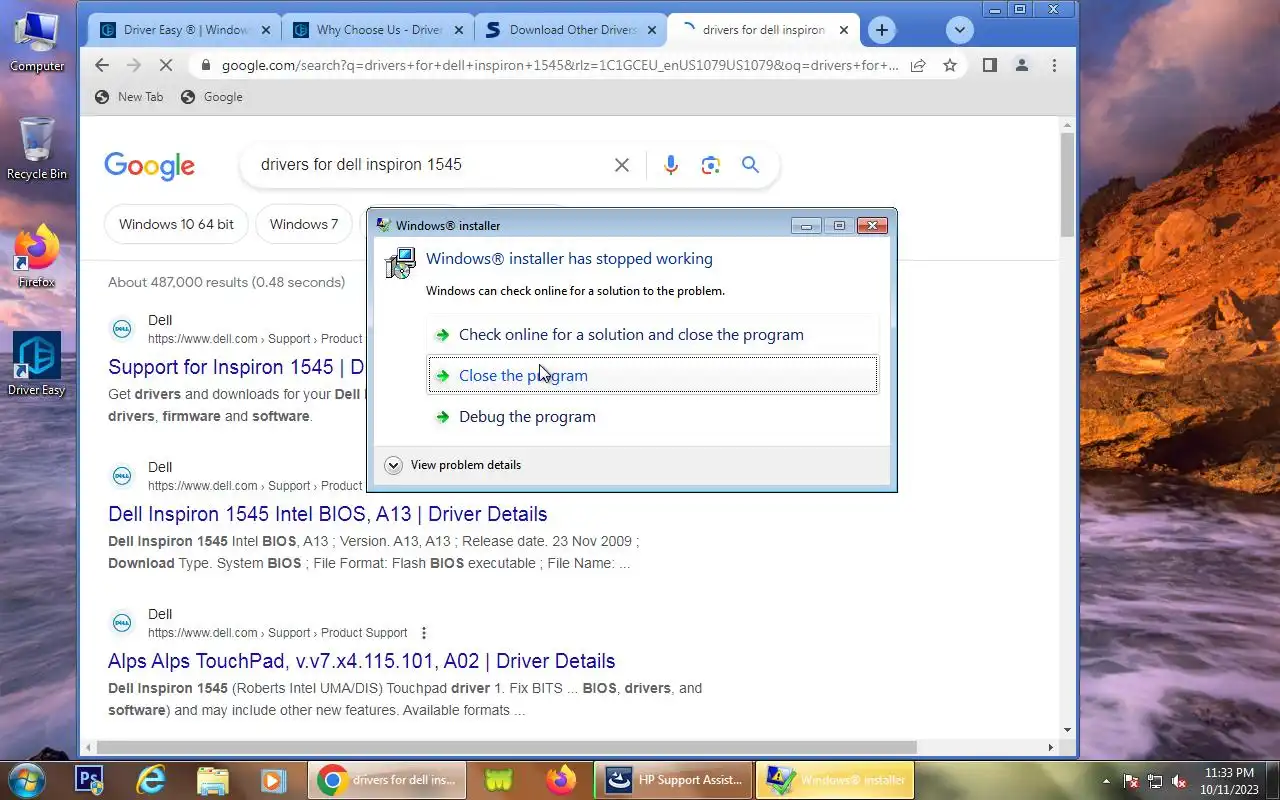Click the blue Google search magnifier

point(750,165)
